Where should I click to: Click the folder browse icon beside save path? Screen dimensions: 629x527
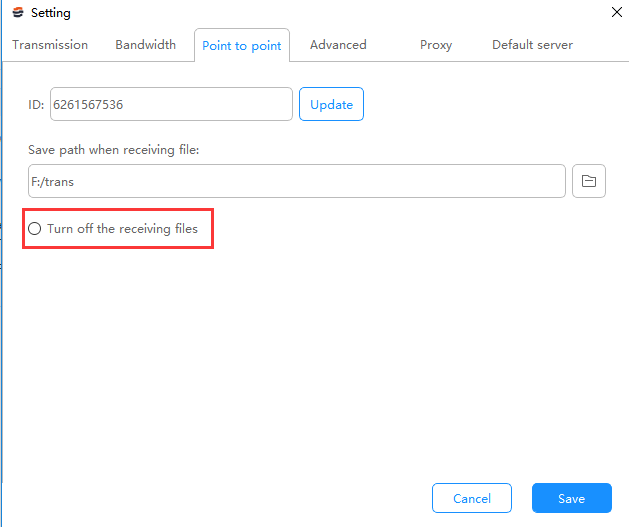point(588,181)
